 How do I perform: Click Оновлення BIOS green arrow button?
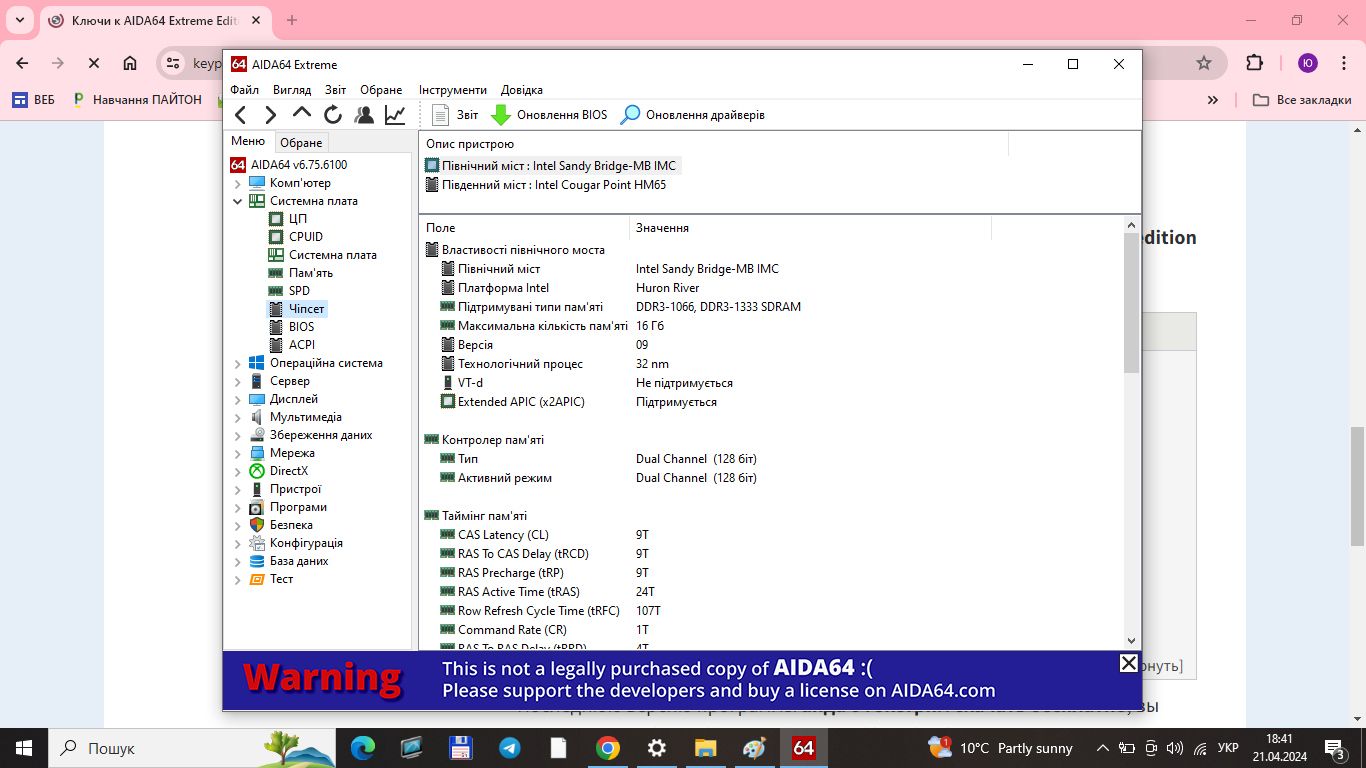tap(549, 115)
